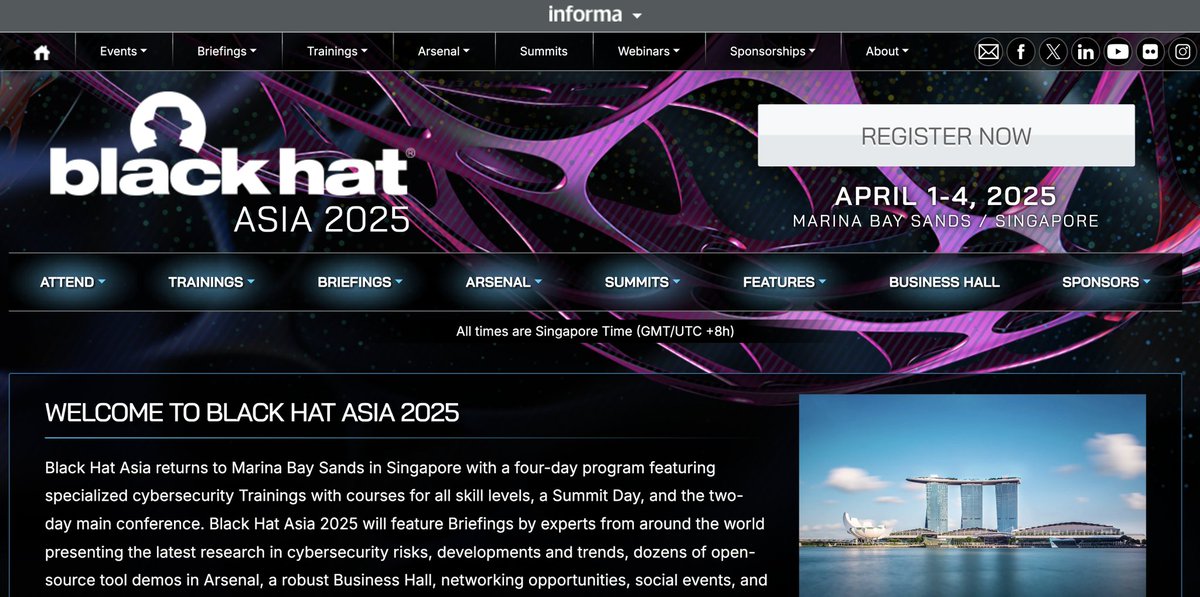Expand the SPONSORS menu

pos(1106,282)
